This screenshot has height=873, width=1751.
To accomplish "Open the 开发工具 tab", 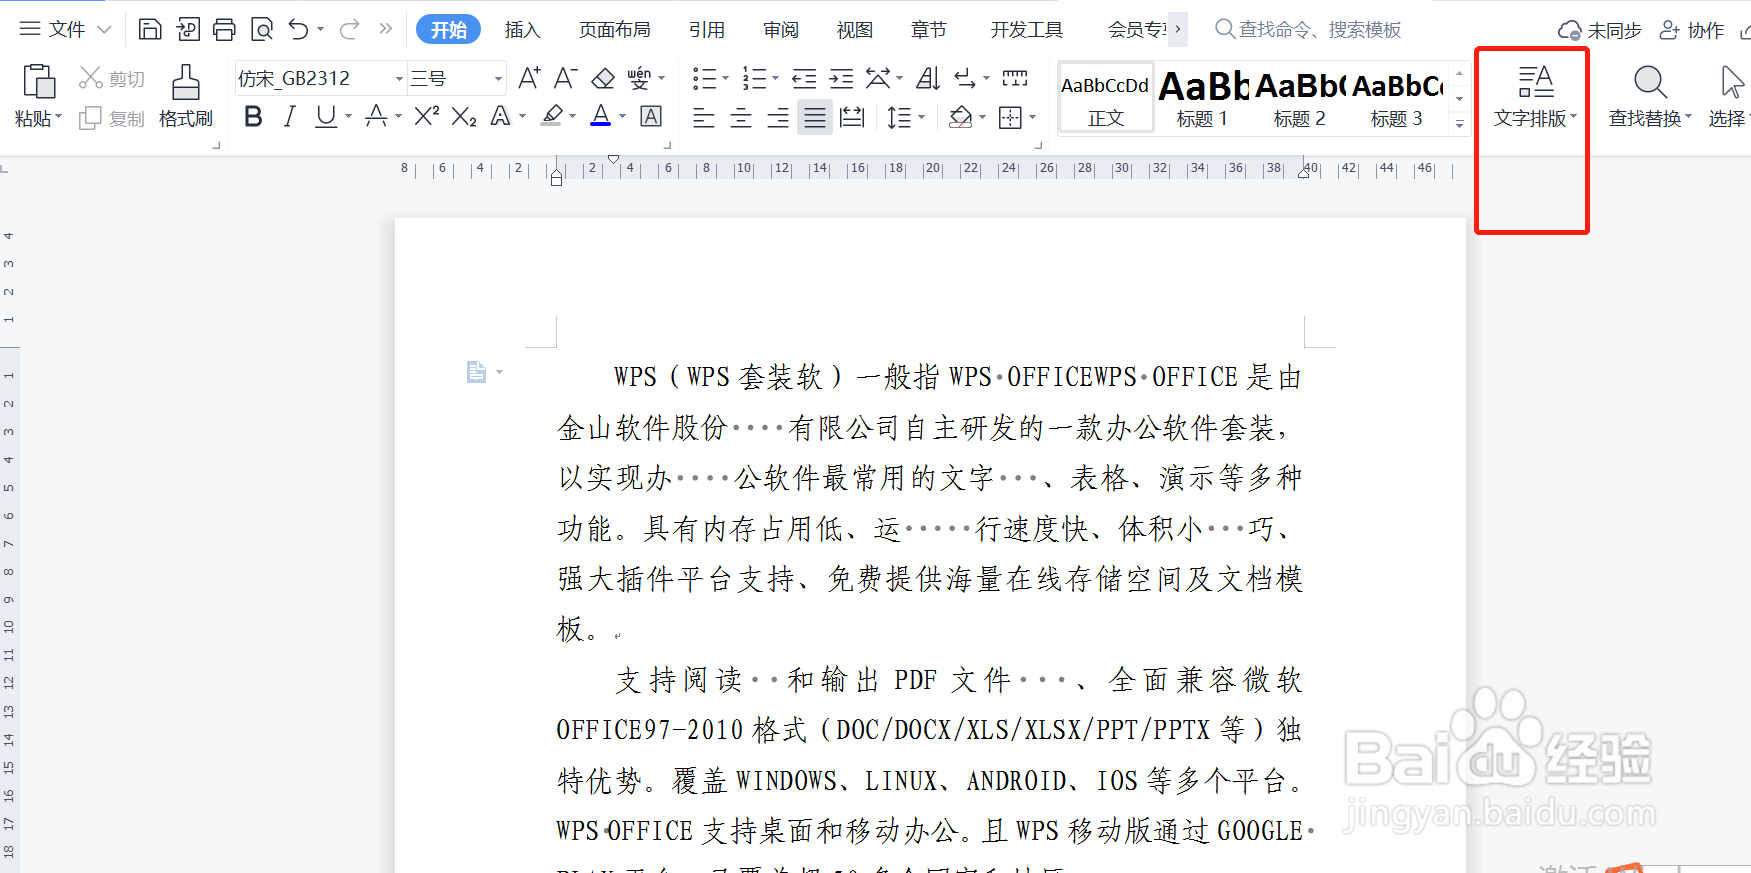I will click(1026, 30).
